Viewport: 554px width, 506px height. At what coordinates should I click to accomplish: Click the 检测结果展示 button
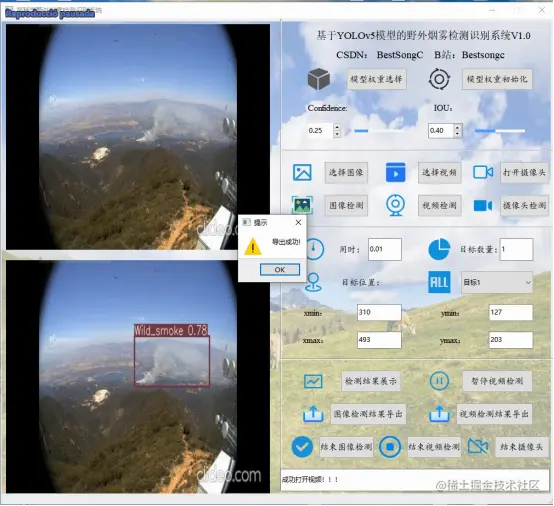click(371, 381)
